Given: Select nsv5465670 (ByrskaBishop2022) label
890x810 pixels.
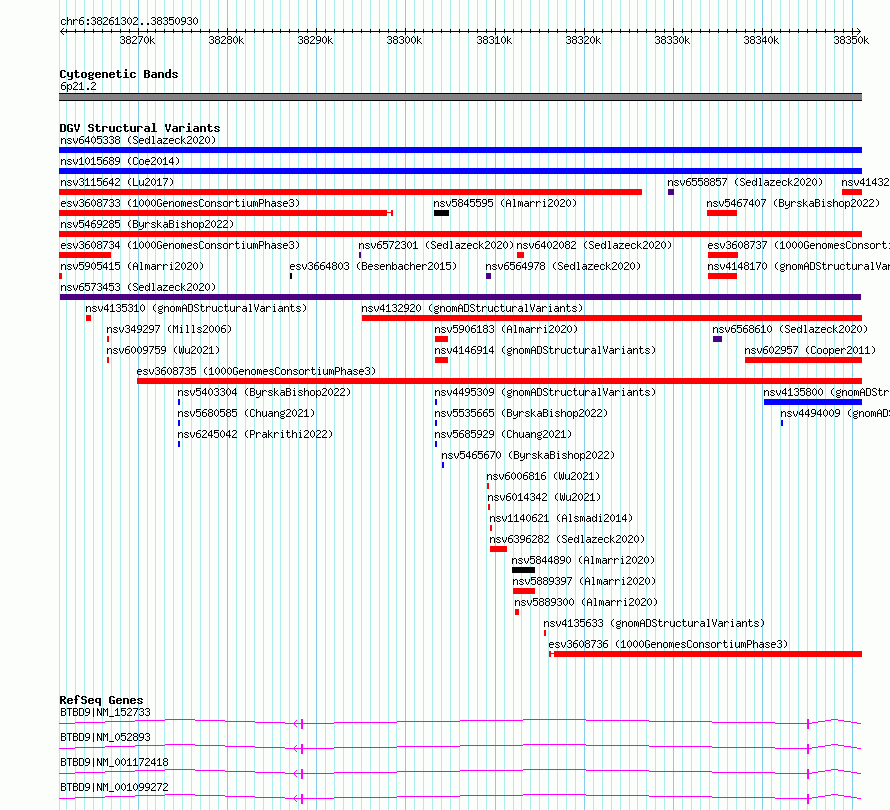Looking at the screenshot, I should 528,455.
